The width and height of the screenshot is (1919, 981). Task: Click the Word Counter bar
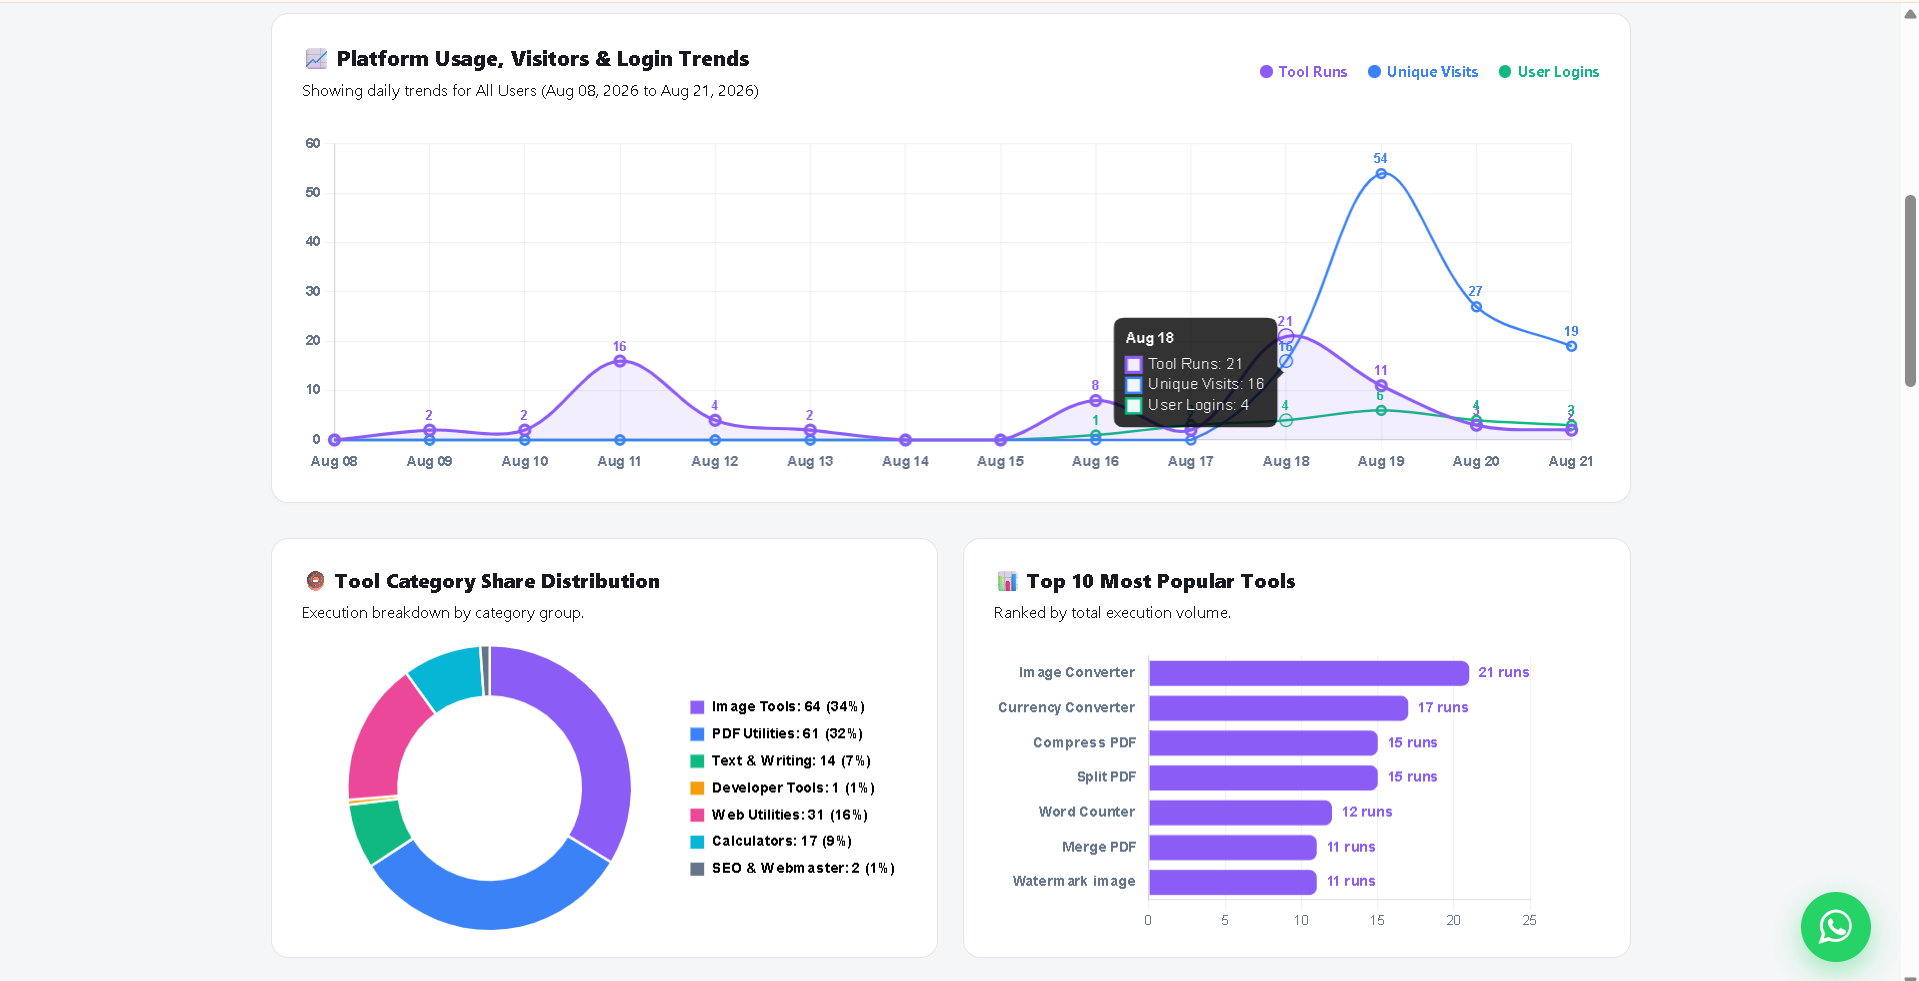pos(1240,812)
